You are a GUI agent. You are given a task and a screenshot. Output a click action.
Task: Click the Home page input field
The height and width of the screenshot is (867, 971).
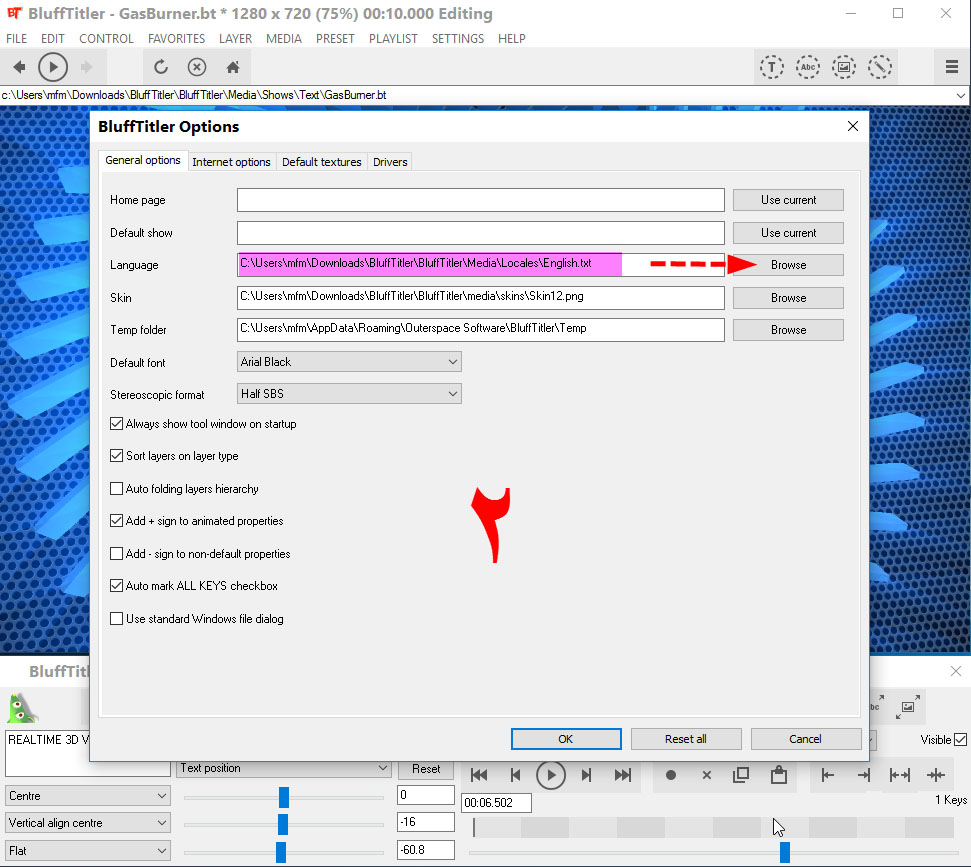(x=481, y=200)
